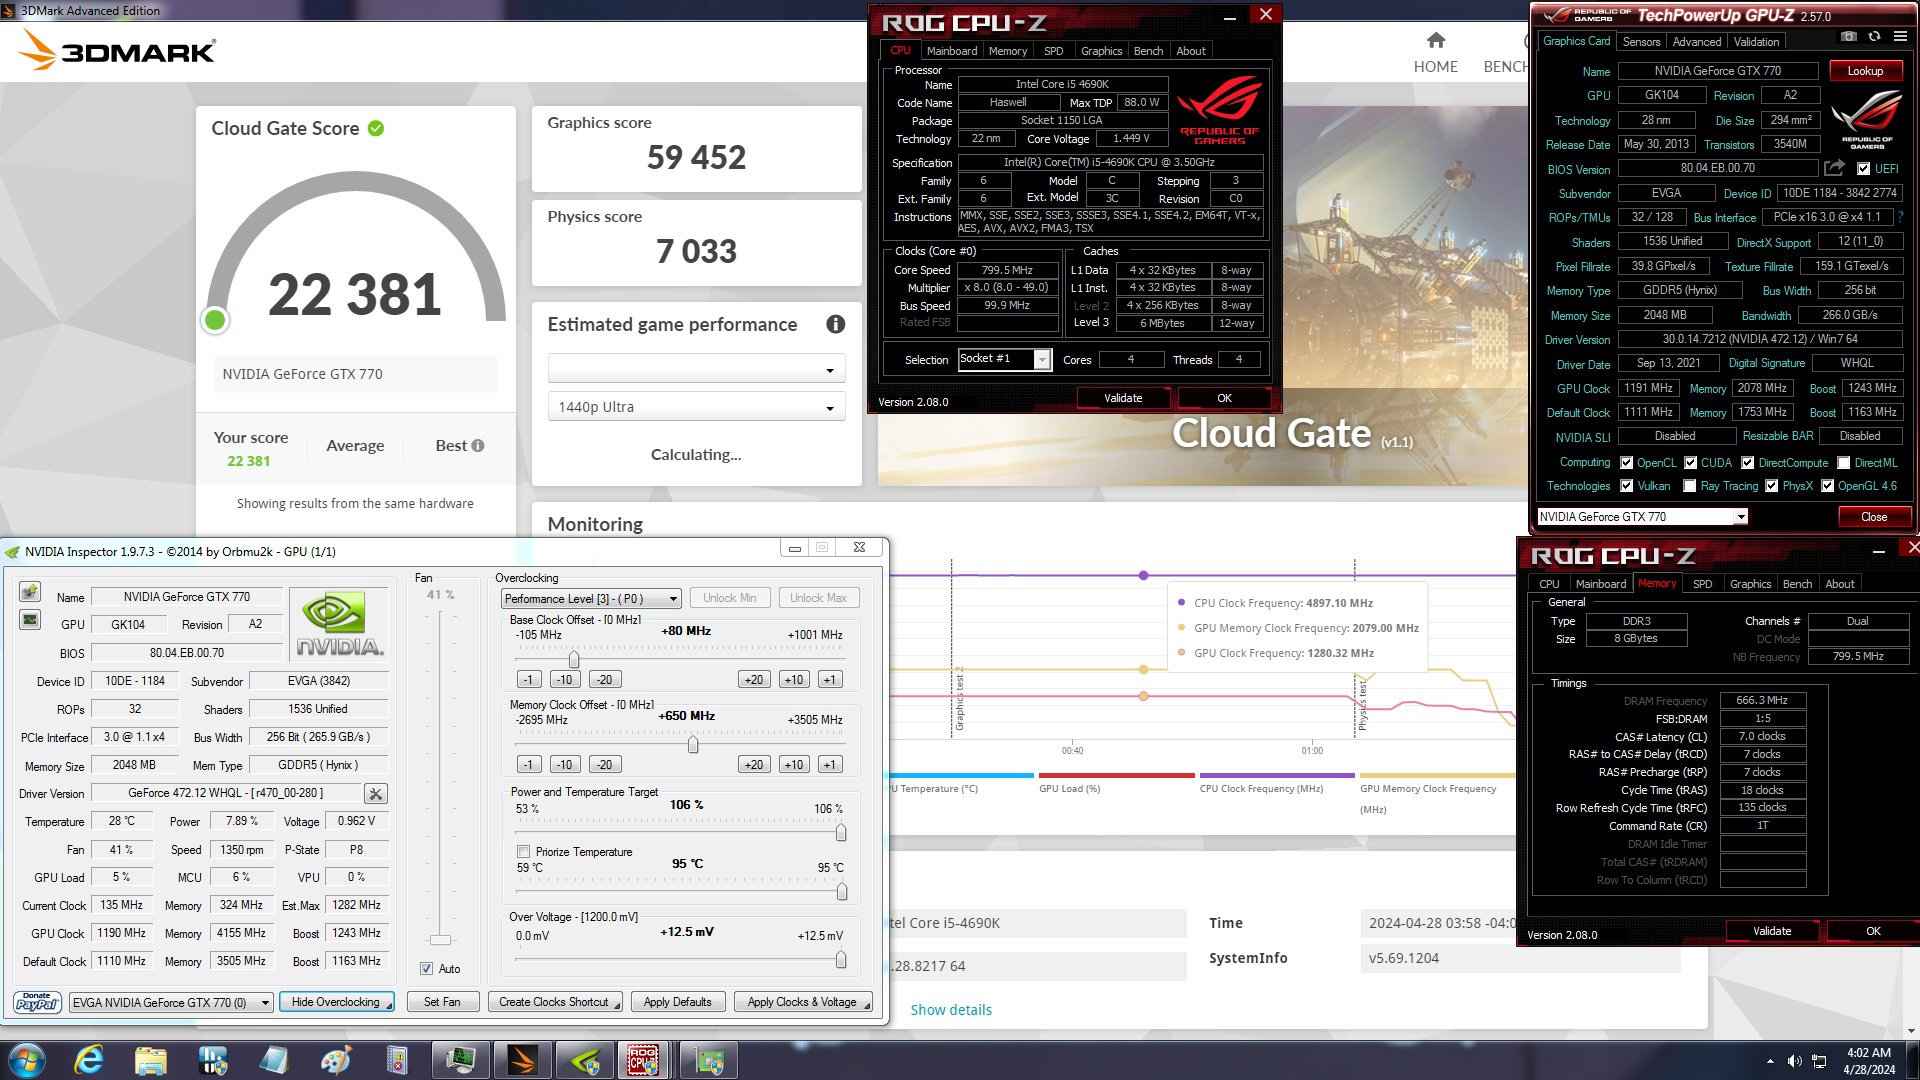Screen dimensions: 1920x1080
Task: Open the GPU-Z hamburger menu
Action: point(1900,36)
